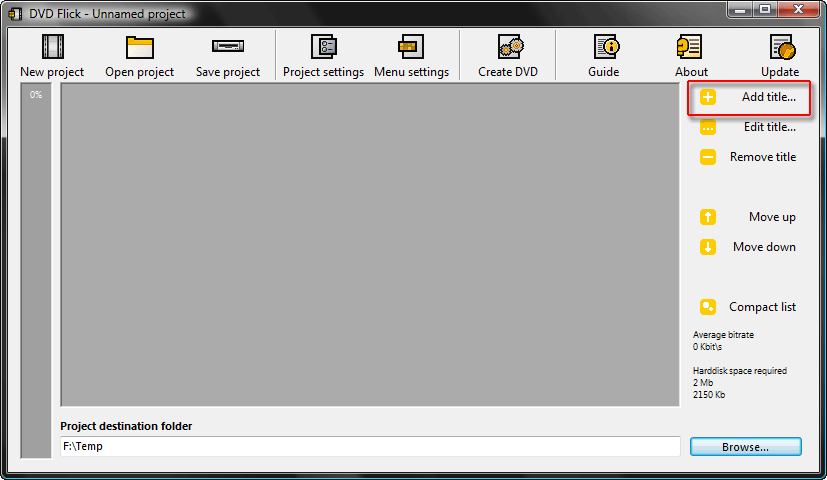The width and height of the screenshot is (827, 480).
Task: Click the Move up label
Action: point(772,217)
